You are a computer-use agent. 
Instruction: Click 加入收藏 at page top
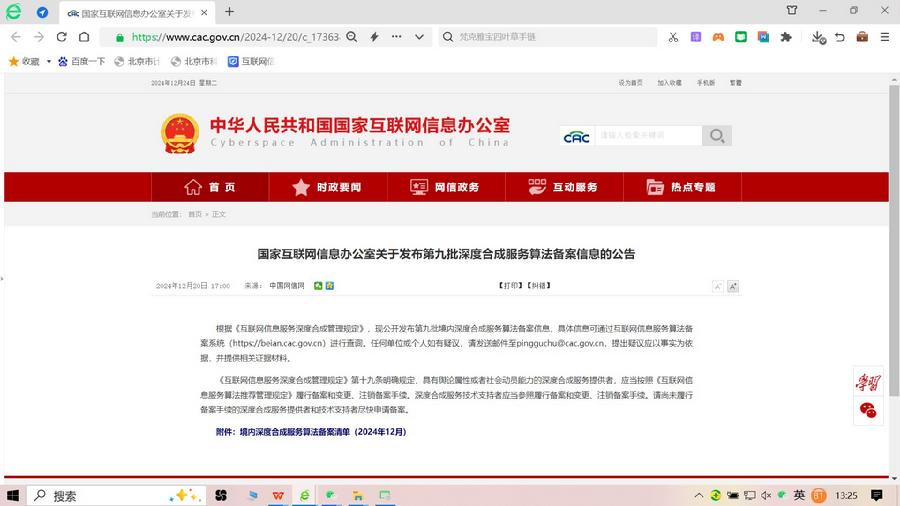click(669, 83)
